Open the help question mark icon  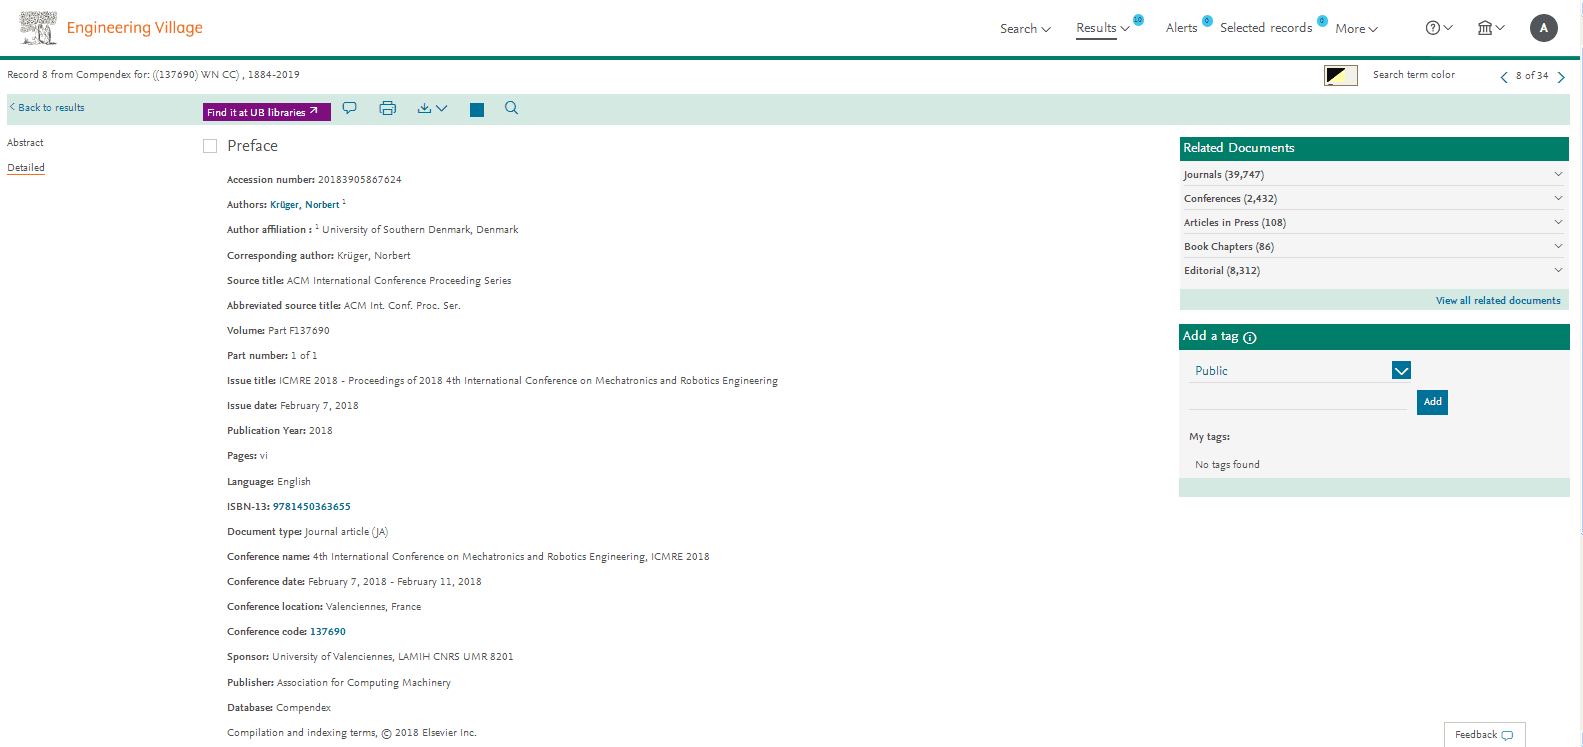[1433, 28]
